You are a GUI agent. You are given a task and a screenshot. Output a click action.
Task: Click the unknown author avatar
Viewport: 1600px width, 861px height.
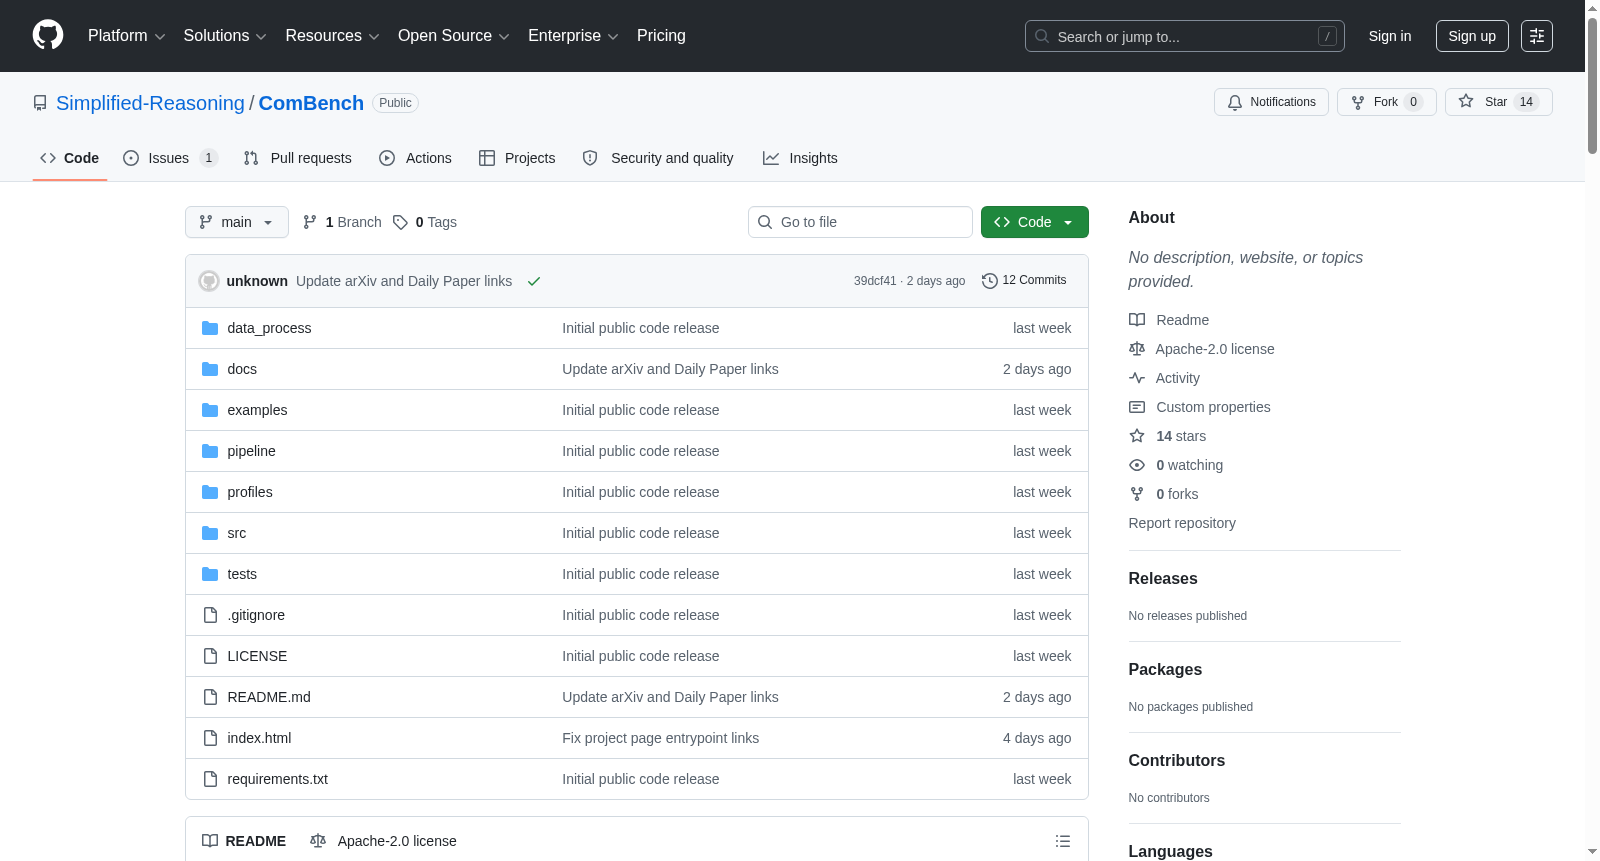[x=209, y=281]
